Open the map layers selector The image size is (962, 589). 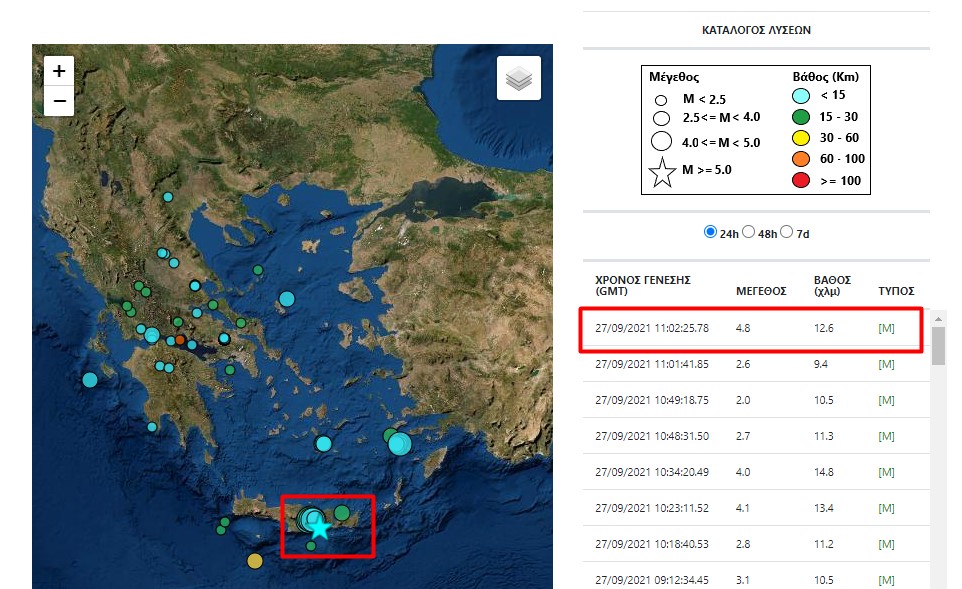click(x=518, y=78)
